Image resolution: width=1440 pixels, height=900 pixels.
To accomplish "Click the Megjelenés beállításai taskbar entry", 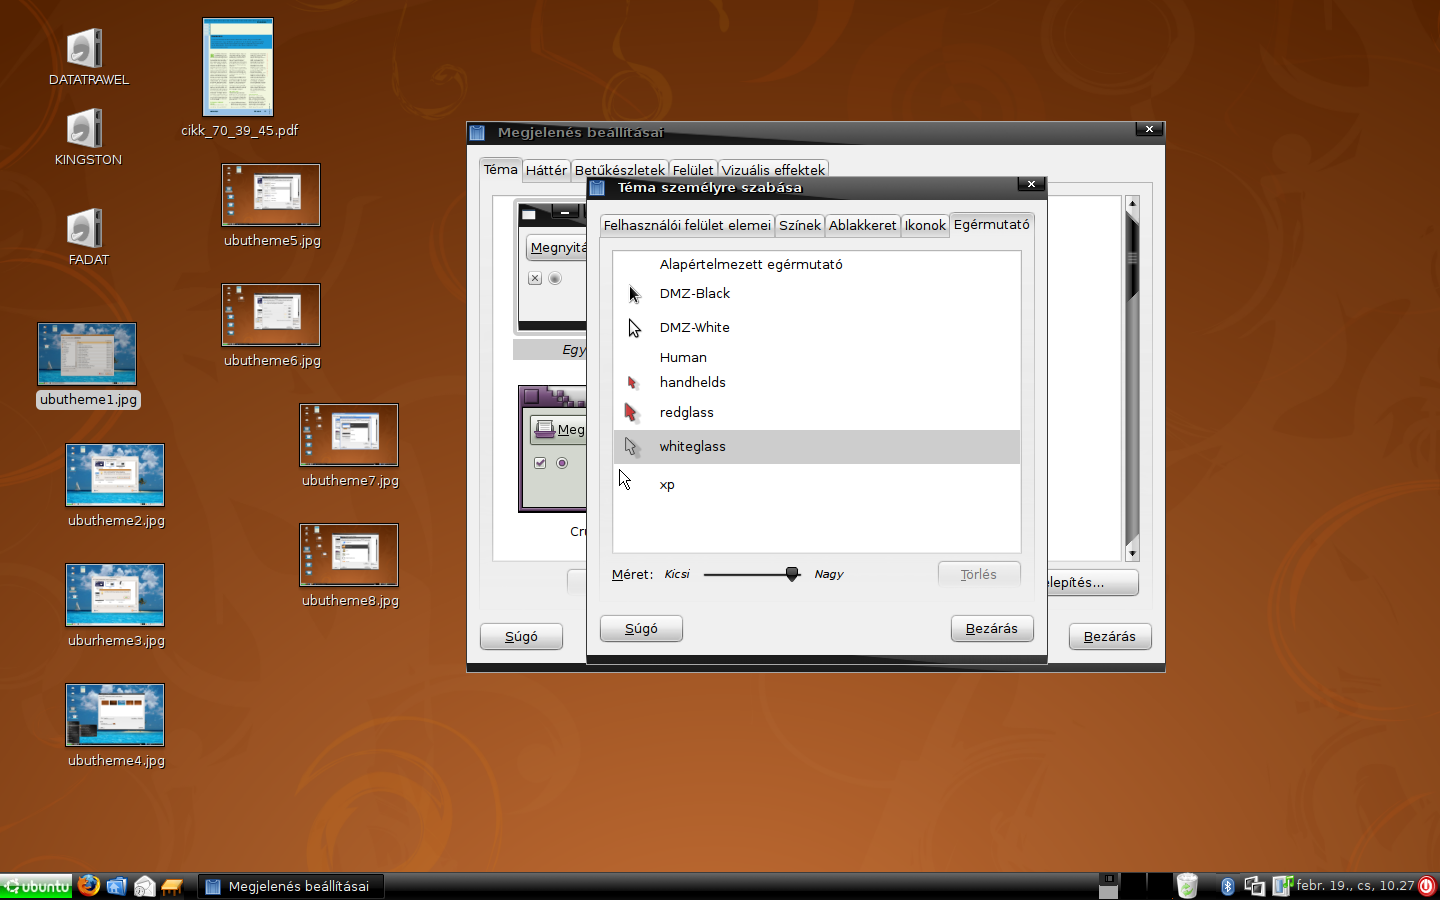I will pyautogui.click(x=290, y=886).
